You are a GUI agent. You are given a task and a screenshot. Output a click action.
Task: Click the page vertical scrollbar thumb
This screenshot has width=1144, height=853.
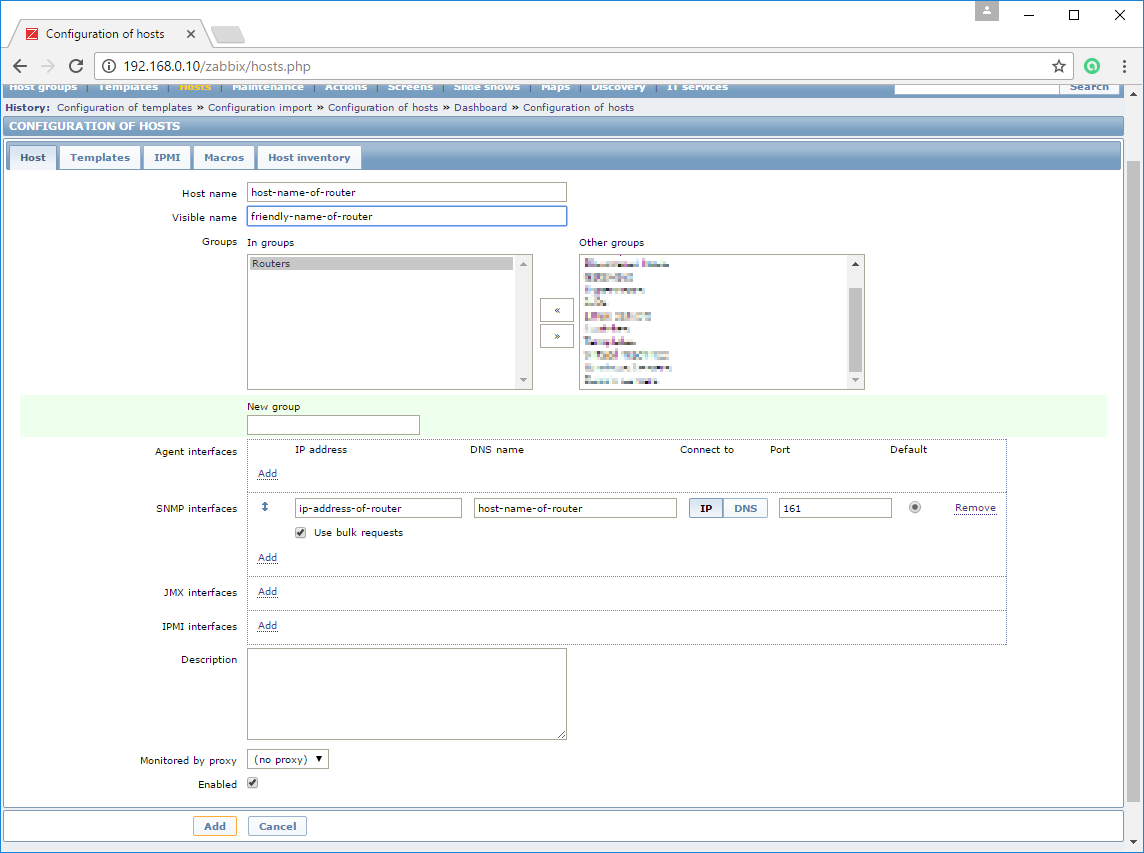tap(1133, 482)
